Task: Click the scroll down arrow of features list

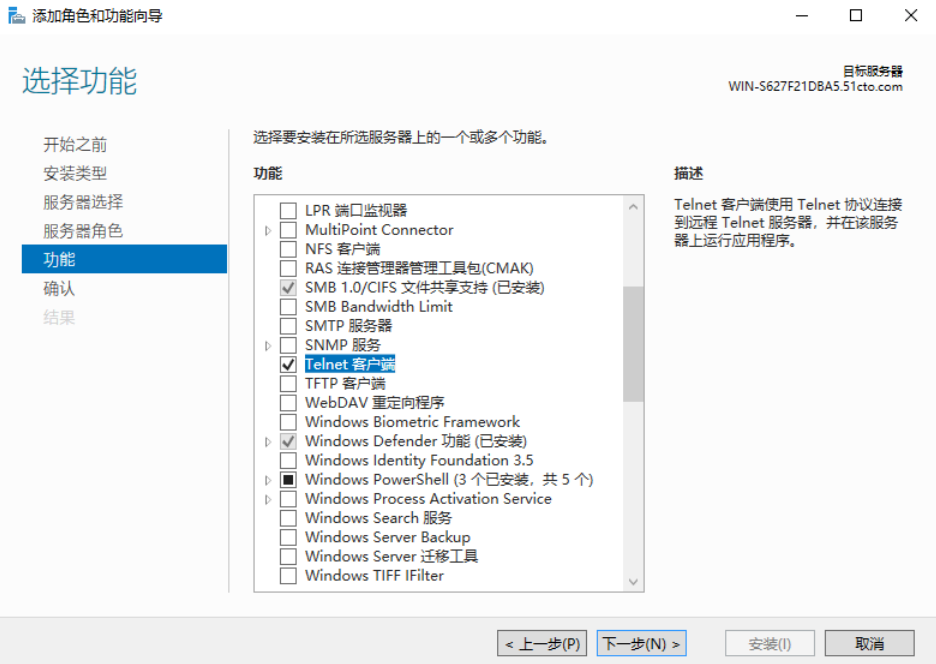Action: click(633, 582)
